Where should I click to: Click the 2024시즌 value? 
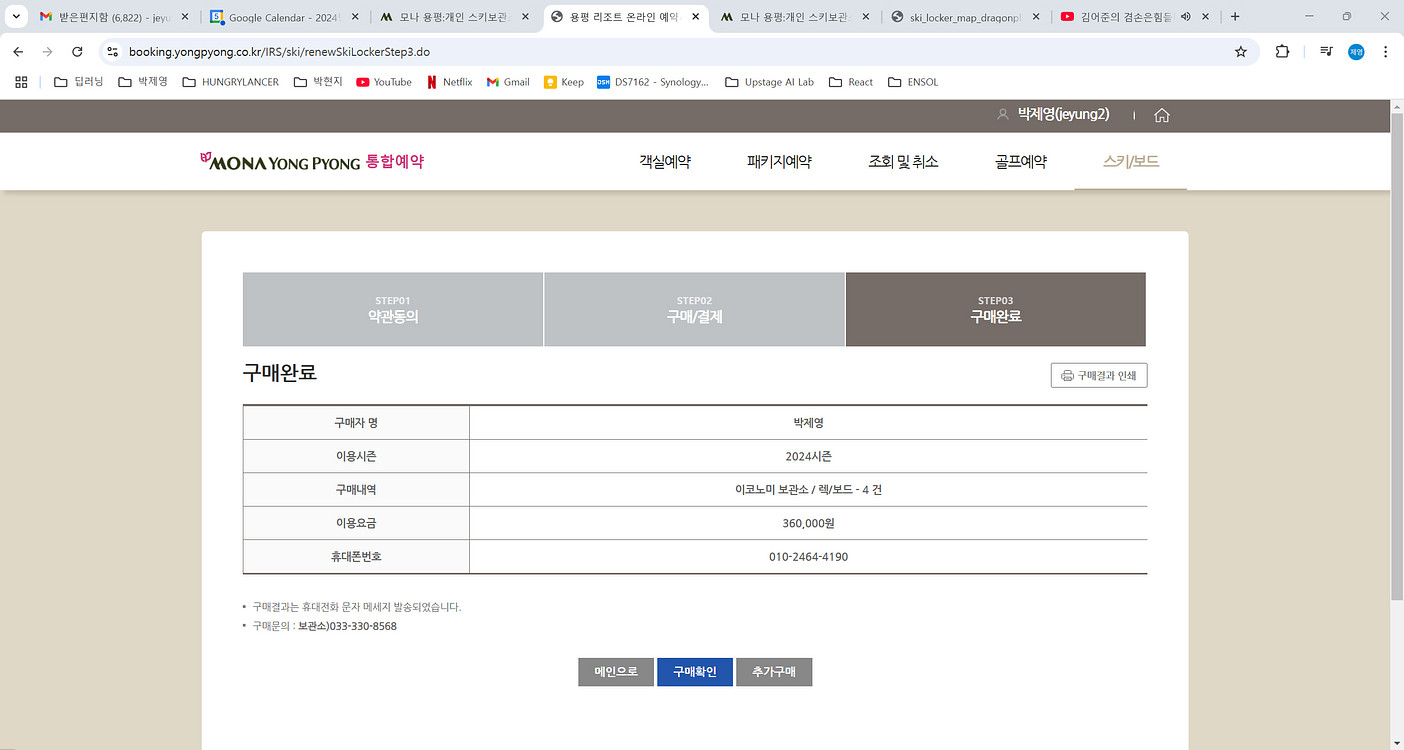pyautogui.click(x=808, y=456)
